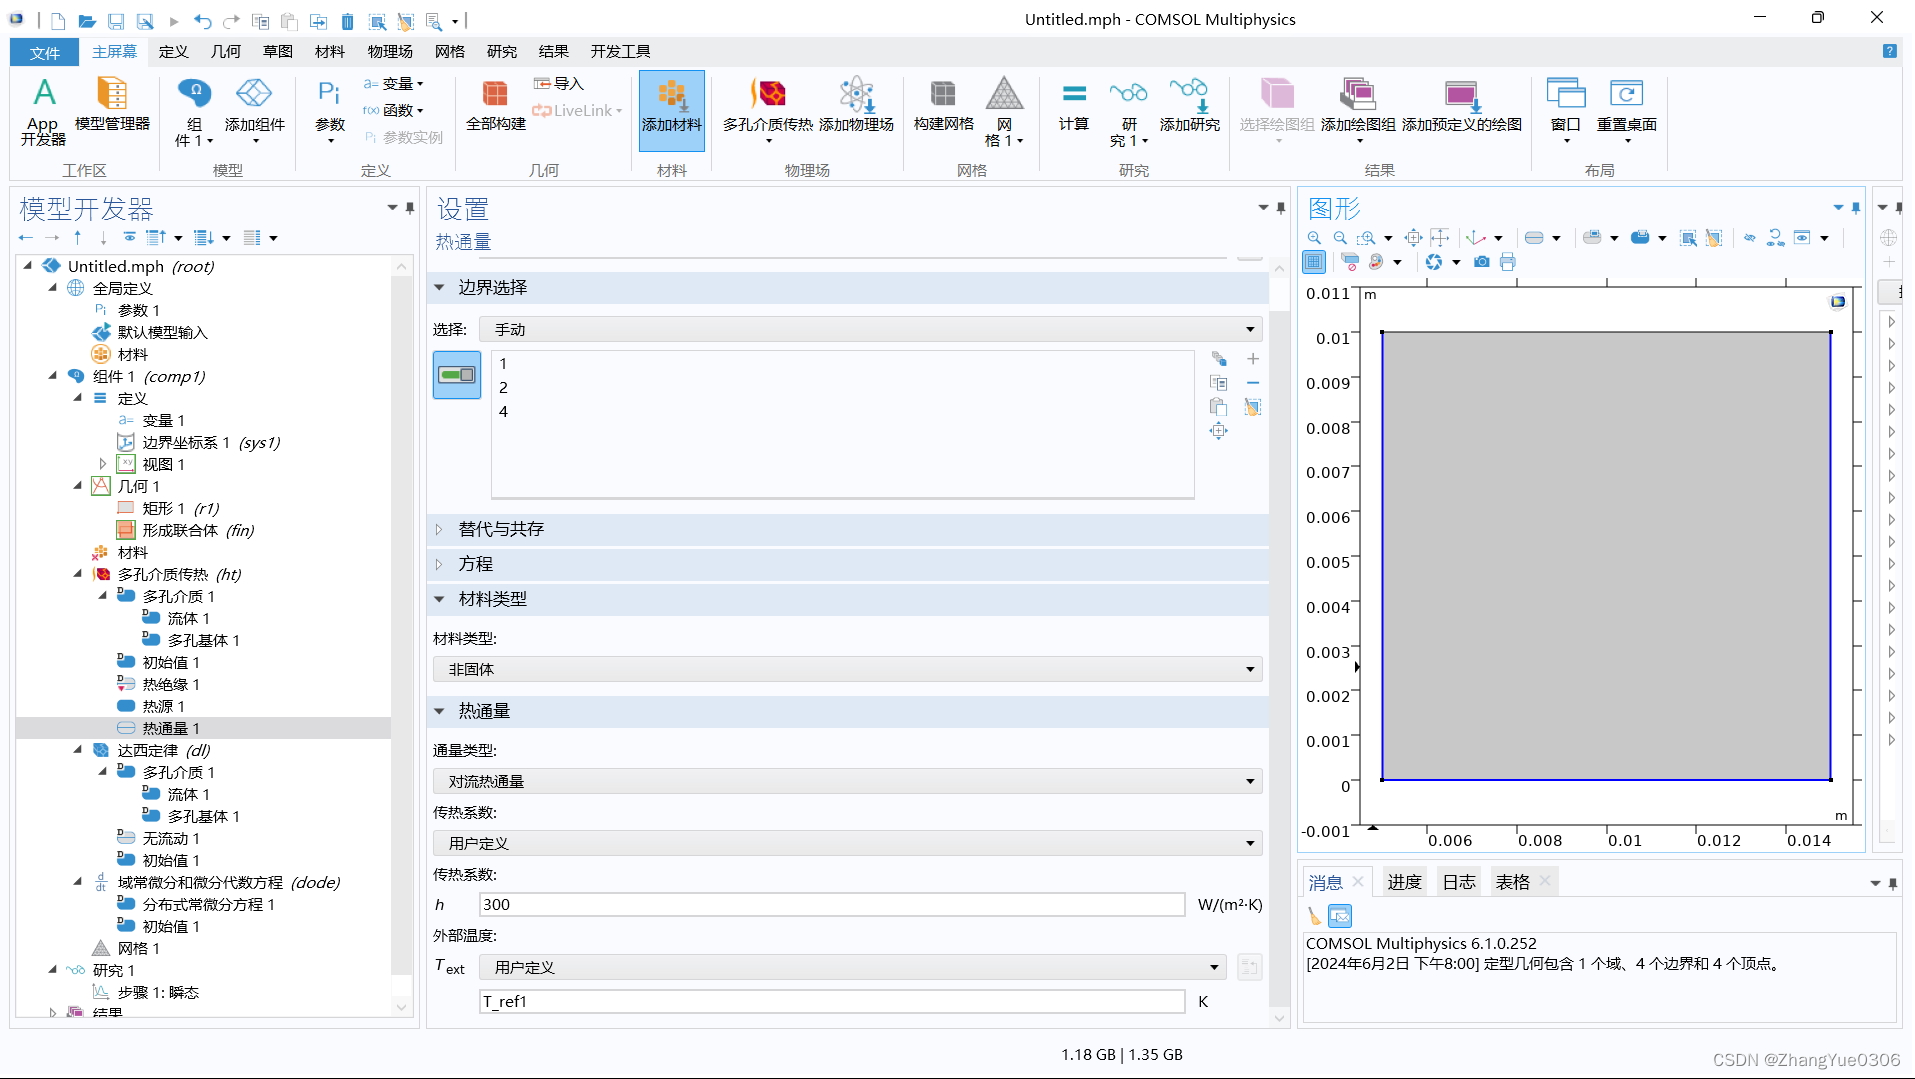Collapse 达西定律 (dl) tree node
This screenshot has height=1079, width=1915.
[78, 750]
